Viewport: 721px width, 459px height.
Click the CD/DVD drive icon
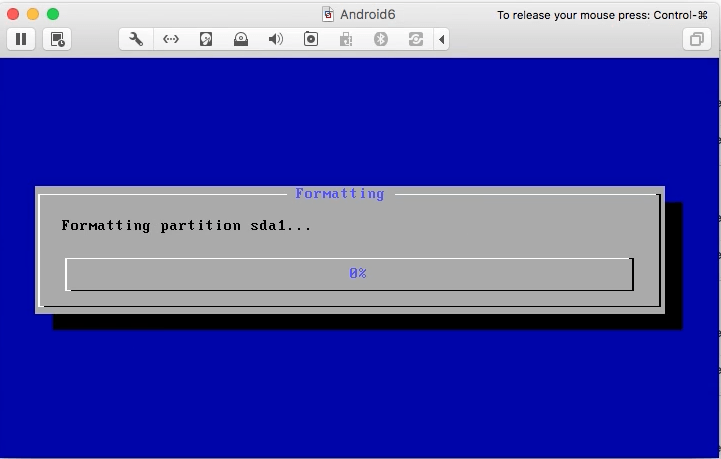(x=241, y=39)
